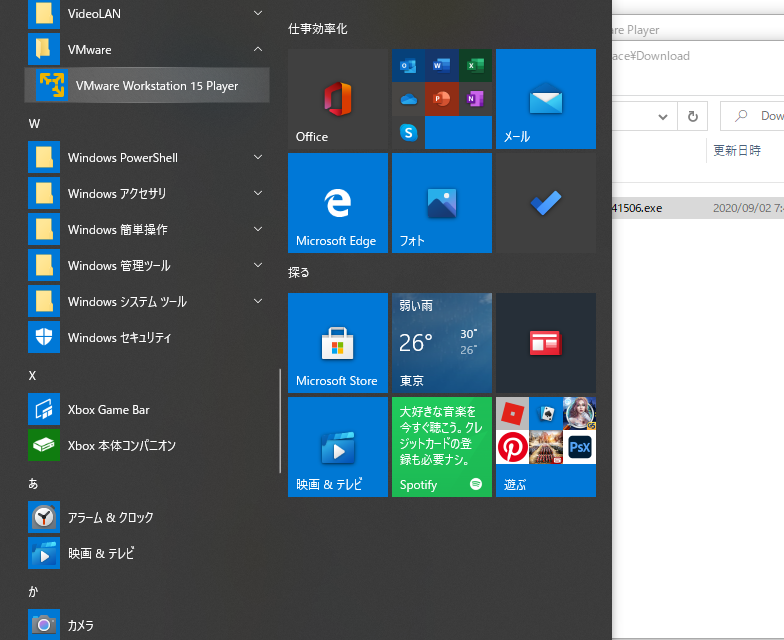Image resolution: width=784 pixels, height=640 pixels.
Task: Open address bar history dropdown in Explorer
Action: [663, 117]
